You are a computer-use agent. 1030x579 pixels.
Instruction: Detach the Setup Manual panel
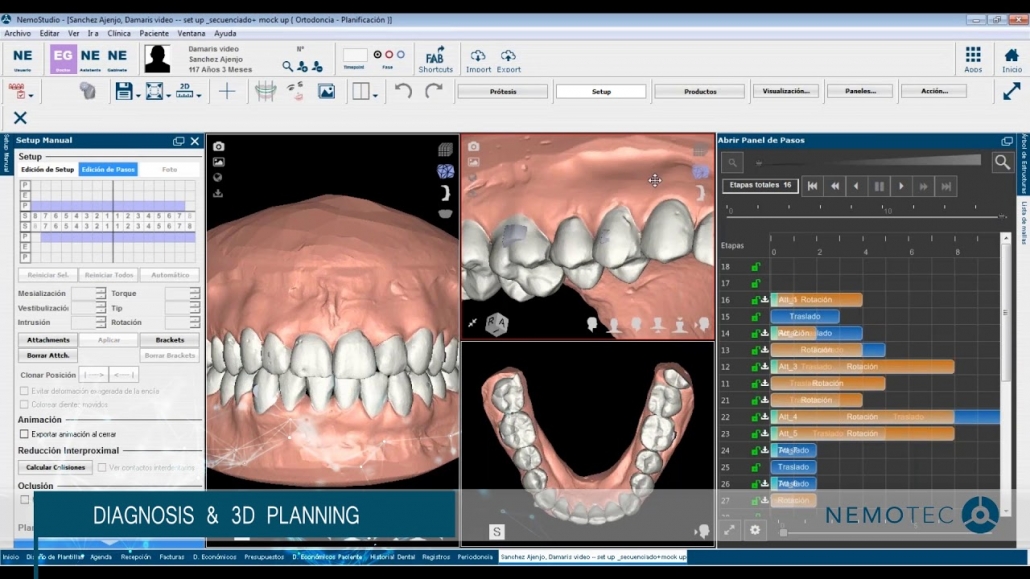179,141
